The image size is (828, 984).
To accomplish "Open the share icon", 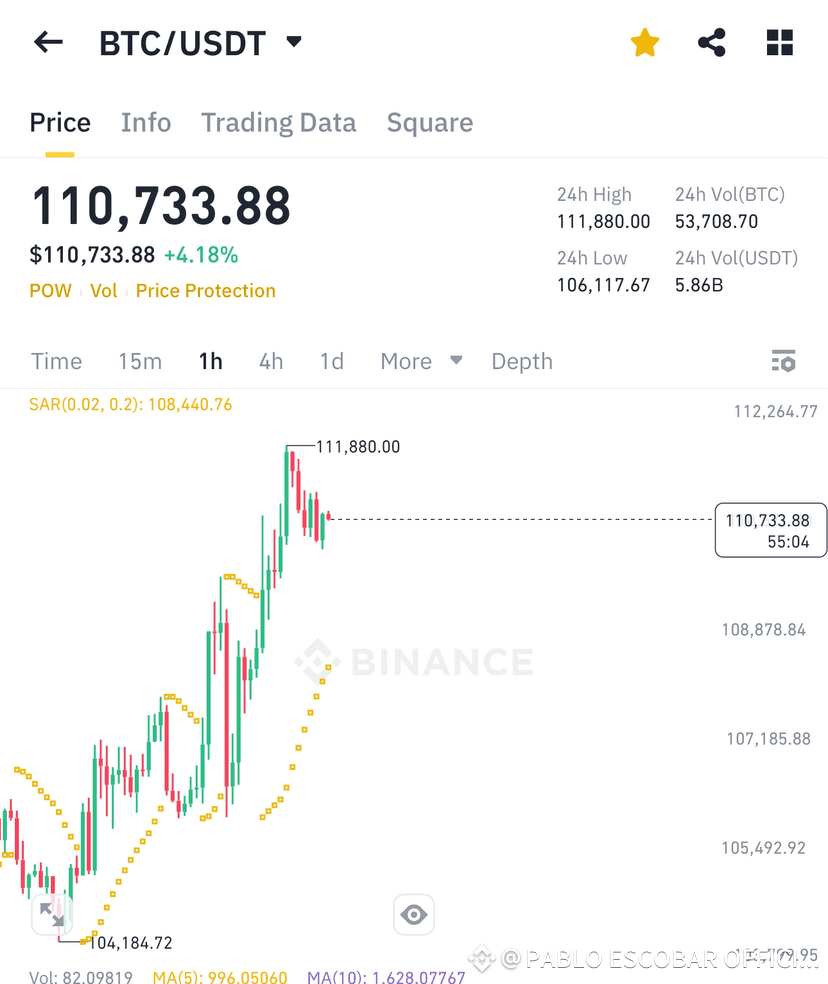I will click(712, 43).
